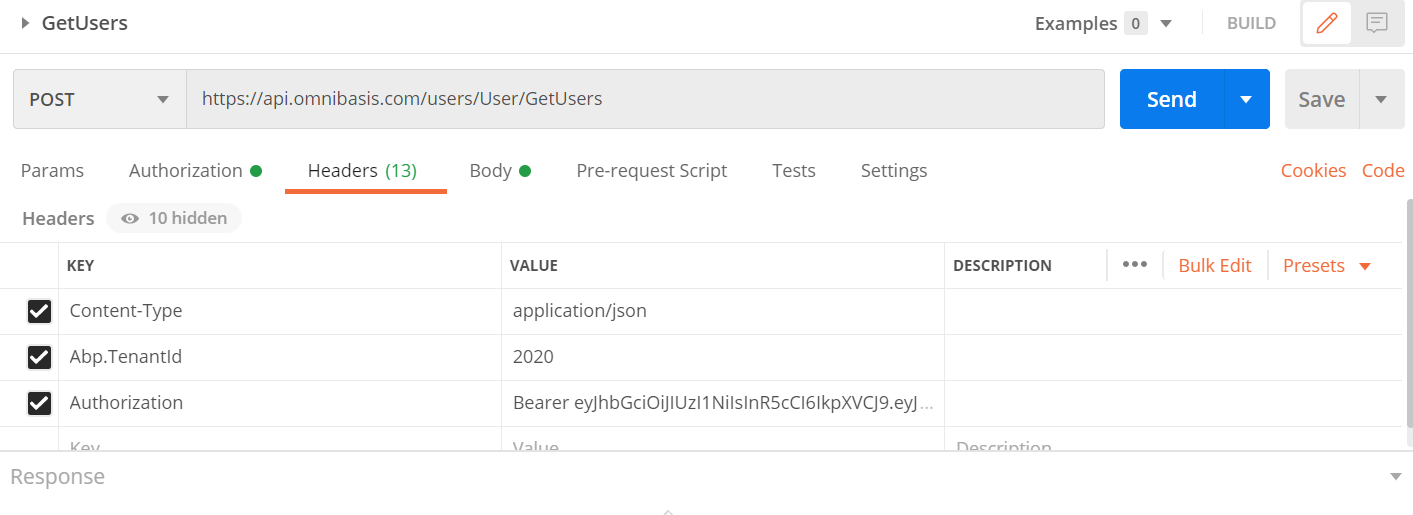Open the Examples dropdown
This screenshot has height=515, width=1413.
(1103, 23)
